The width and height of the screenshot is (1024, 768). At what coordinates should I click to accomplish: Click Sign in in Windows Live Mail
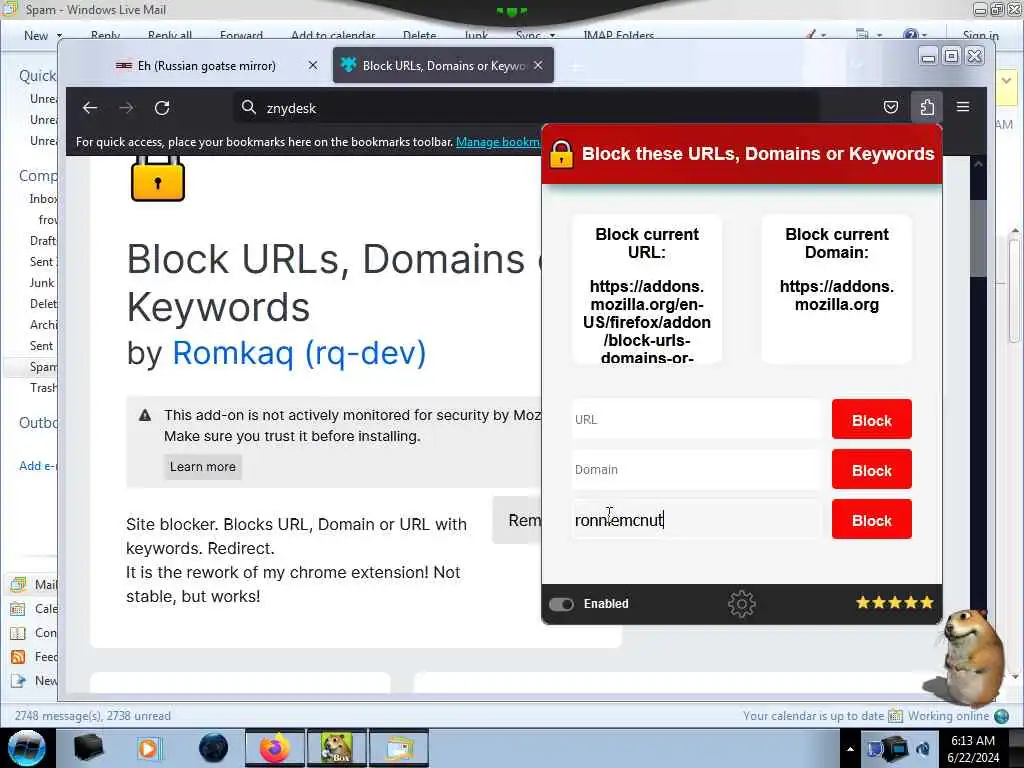[980, 35]
